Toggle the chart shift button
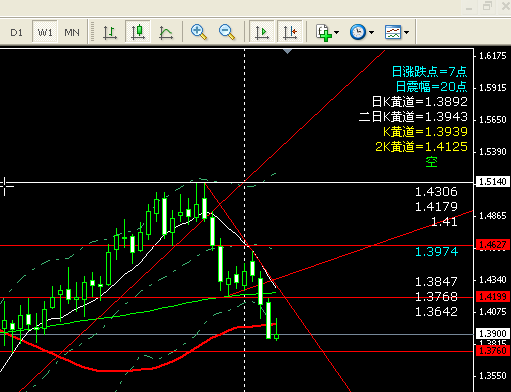Screen dimensions: 511x392 click(x=290, y=32)
